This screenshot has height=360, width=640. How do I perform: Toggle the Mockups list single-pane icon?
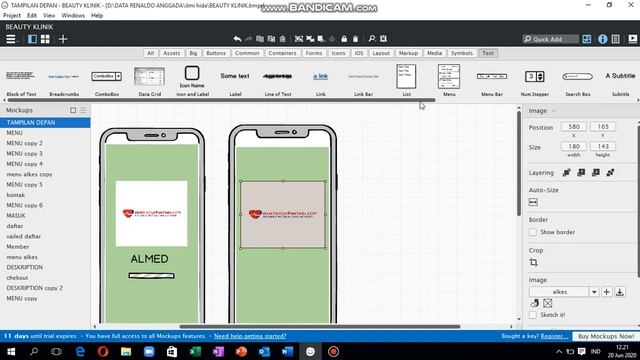(73, 110)
